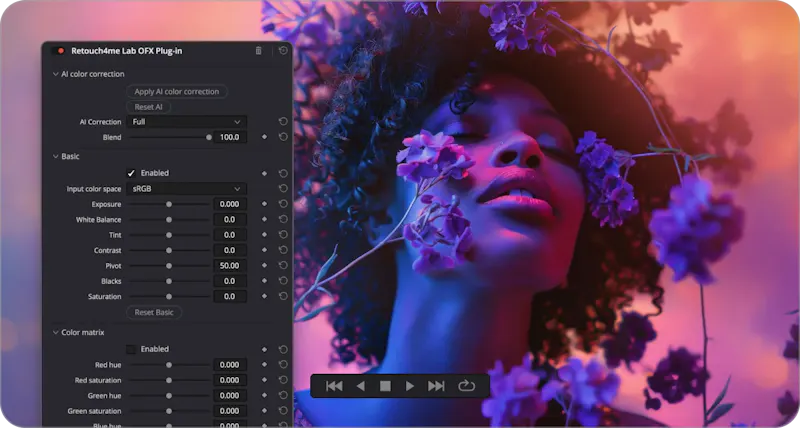The image size is (800, 428).
Task: Play the clip forward
Action: coord(410,386)
